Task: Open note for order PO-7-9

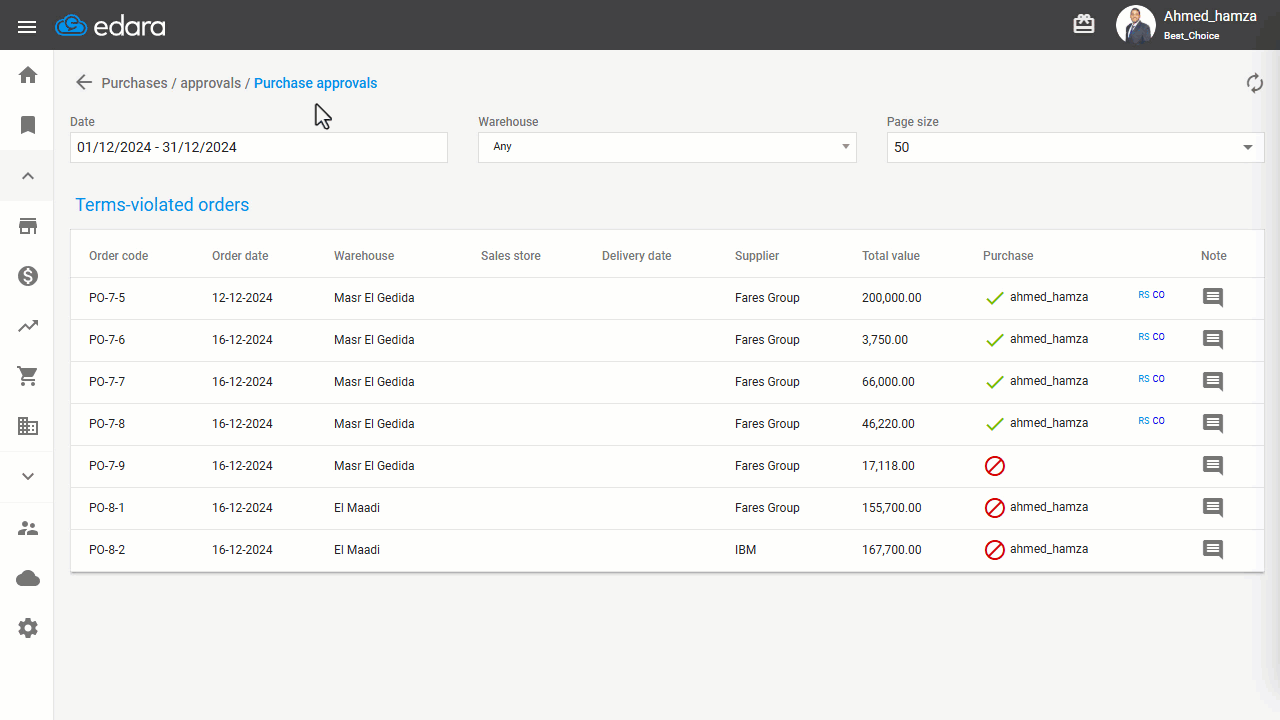Action: click(1213, 465)
